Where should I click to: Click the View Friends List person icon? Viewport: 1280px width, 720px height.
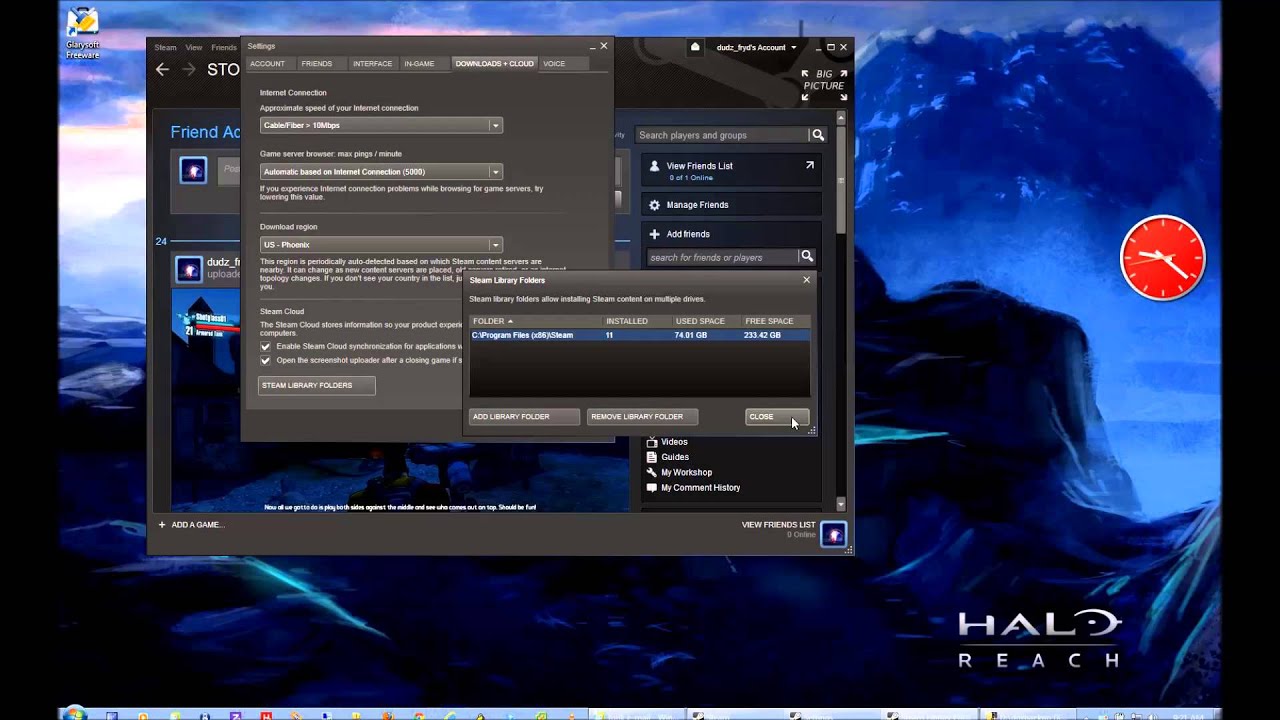tap(654, 166)
